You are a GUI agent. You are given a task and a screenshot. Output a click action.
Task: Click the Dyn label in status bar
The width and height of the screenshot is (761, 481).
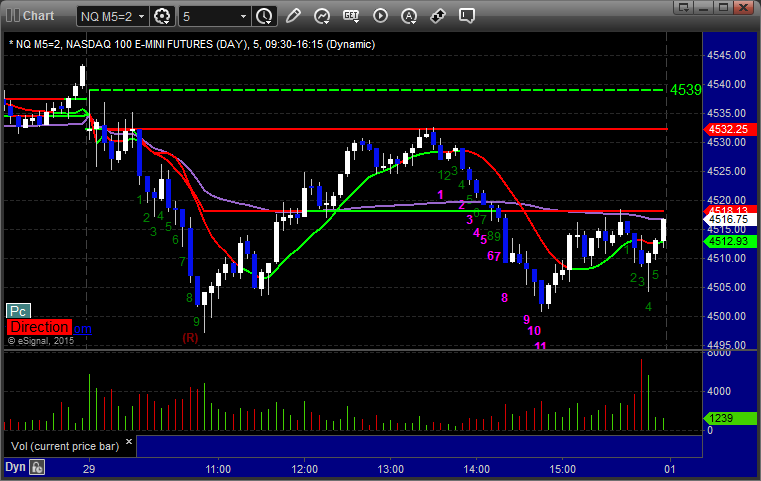click(15, 467)
